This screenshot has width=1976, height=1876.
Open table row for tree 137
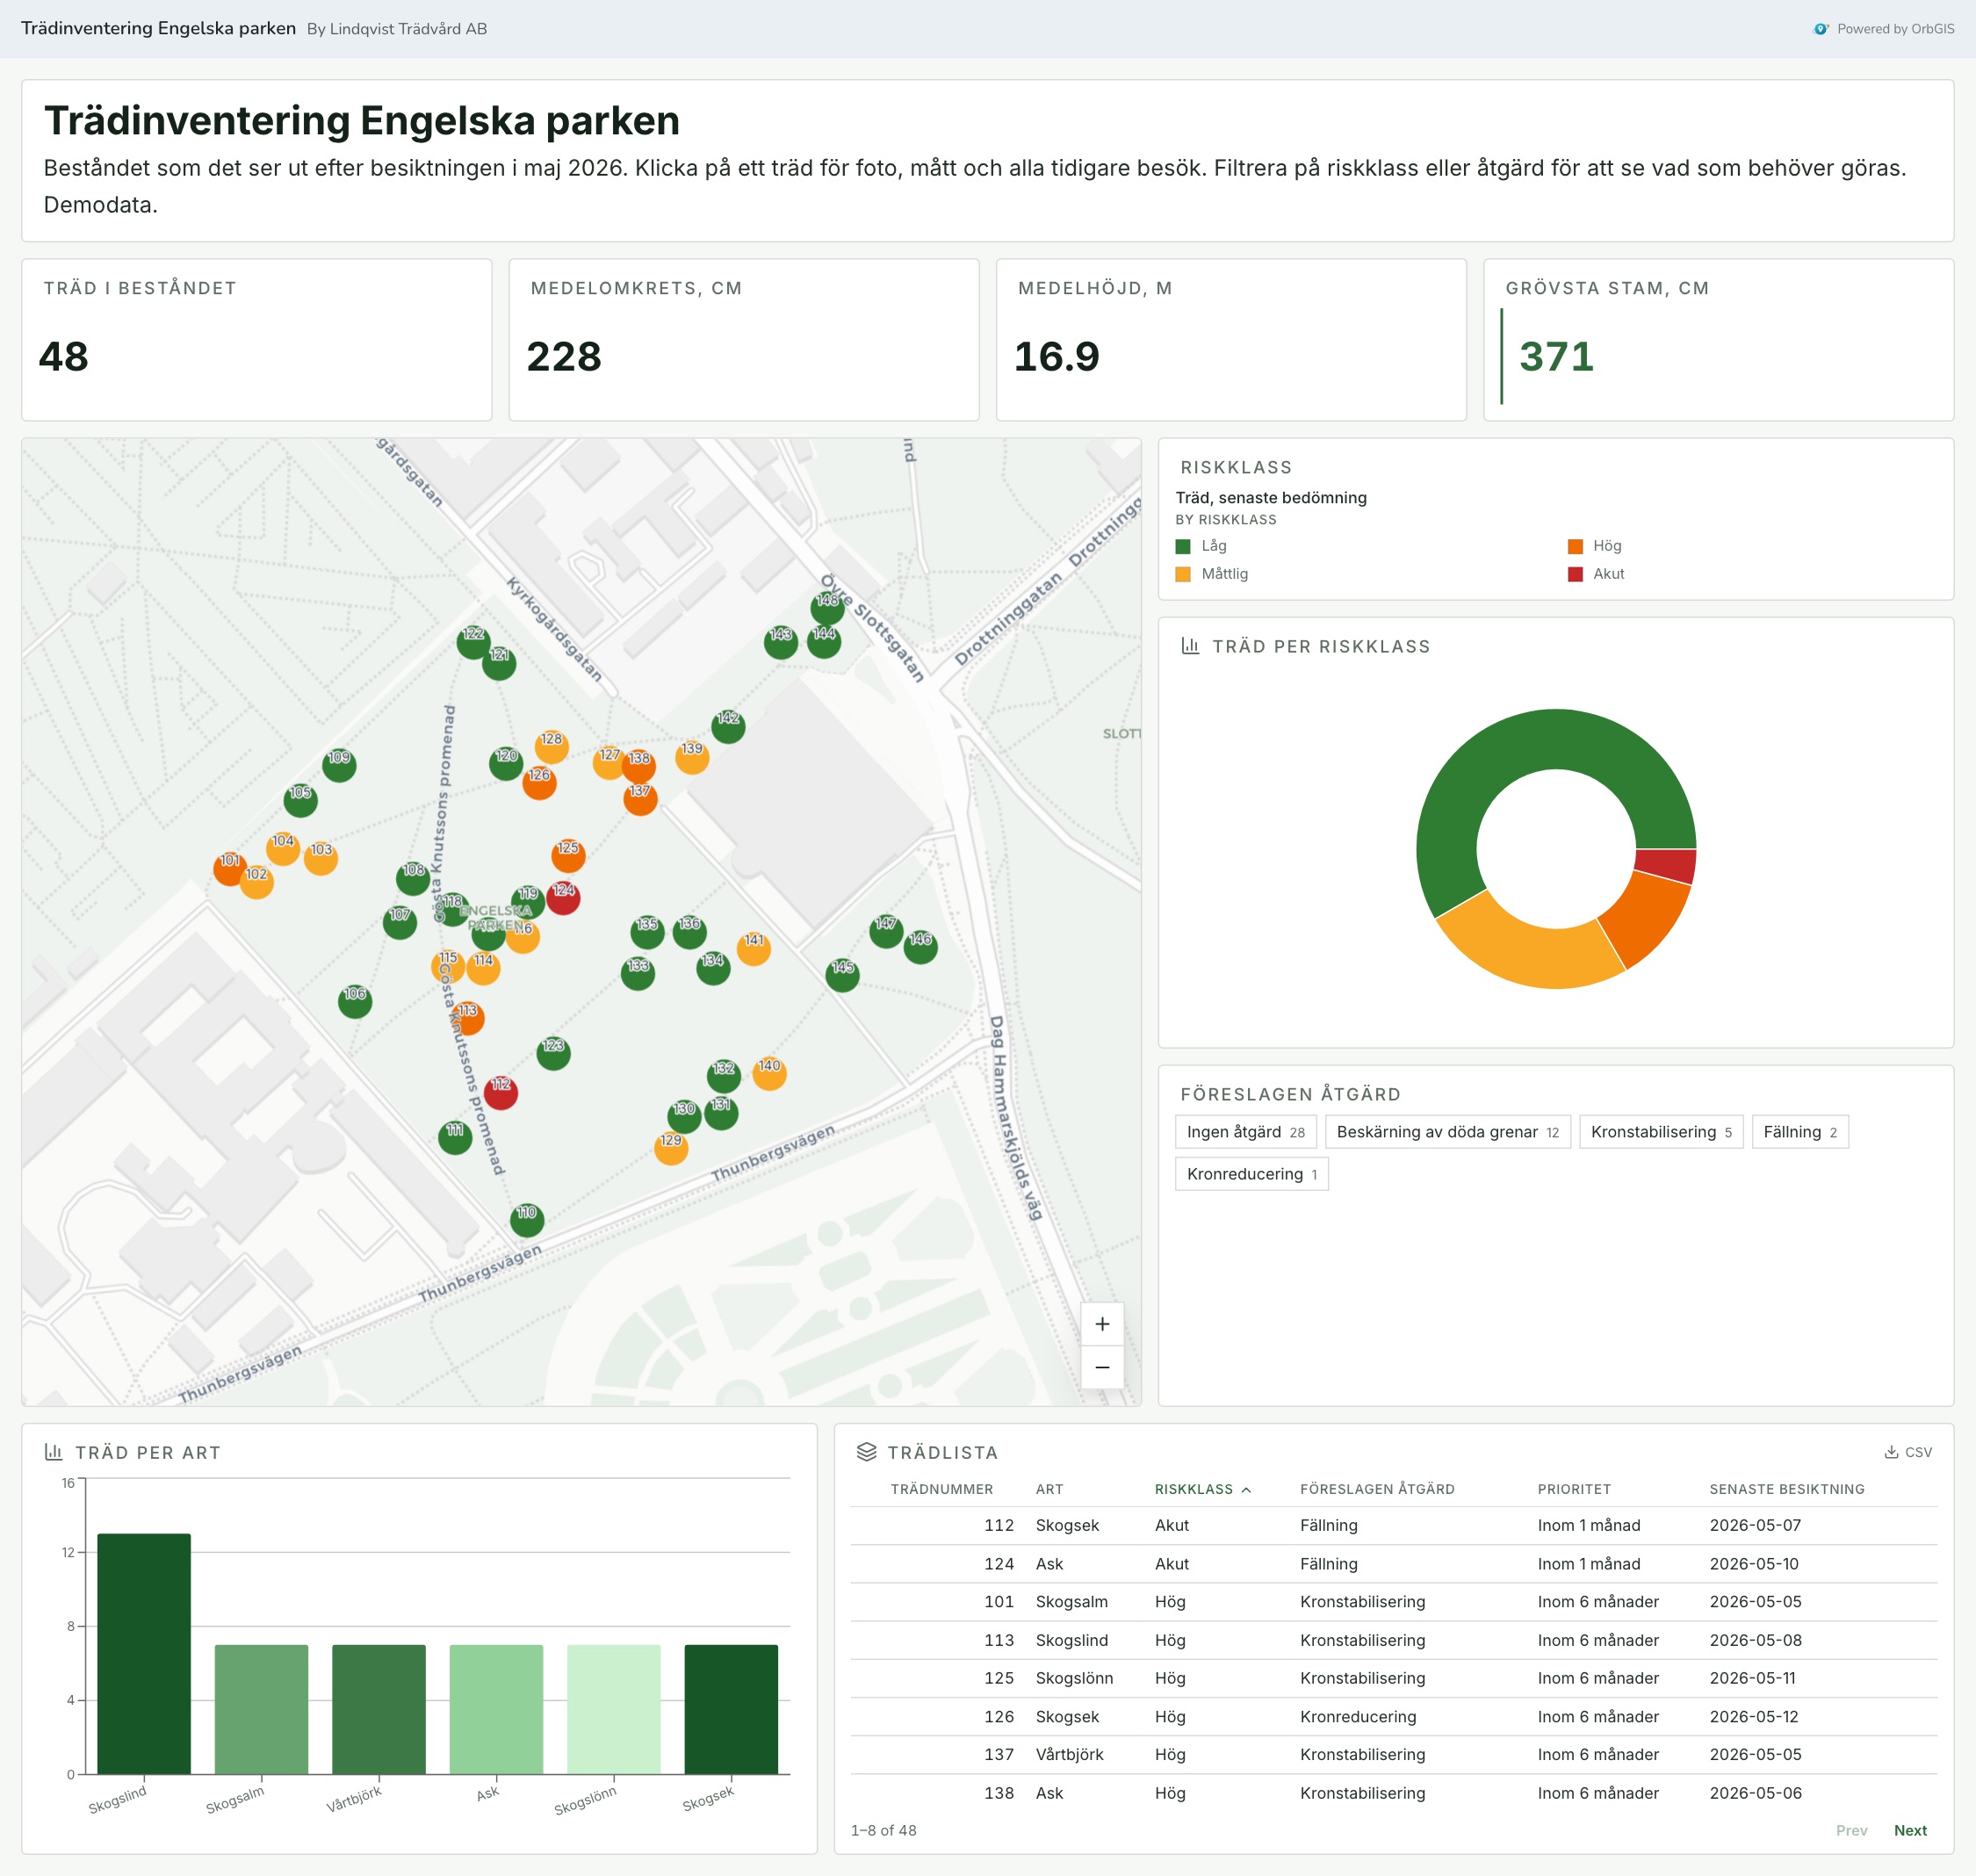click(1394, 1754)
